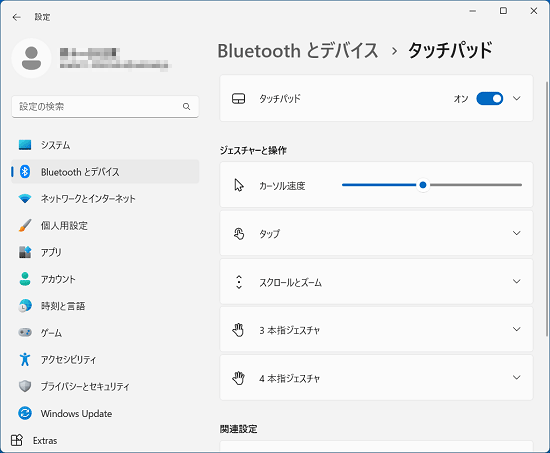Click the touchpad device icon

click(x=239, y=99)
